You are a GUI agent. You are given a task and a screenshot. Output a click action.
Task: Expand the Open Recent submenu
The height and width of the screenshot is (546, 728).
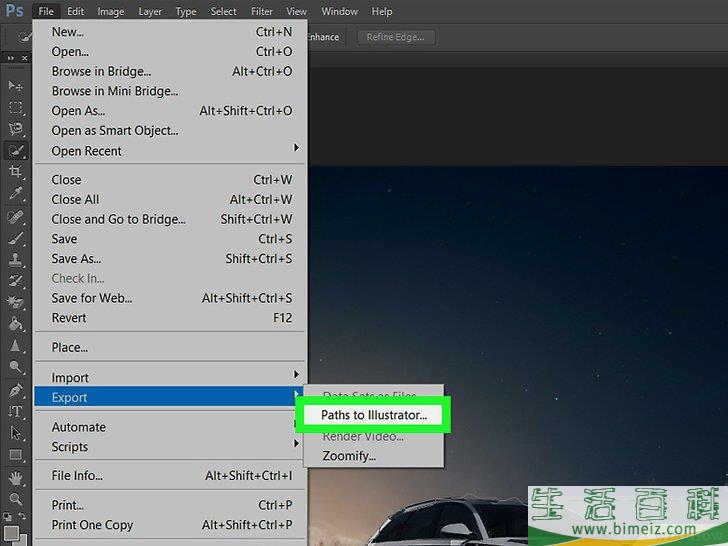(x=170, y=151)
